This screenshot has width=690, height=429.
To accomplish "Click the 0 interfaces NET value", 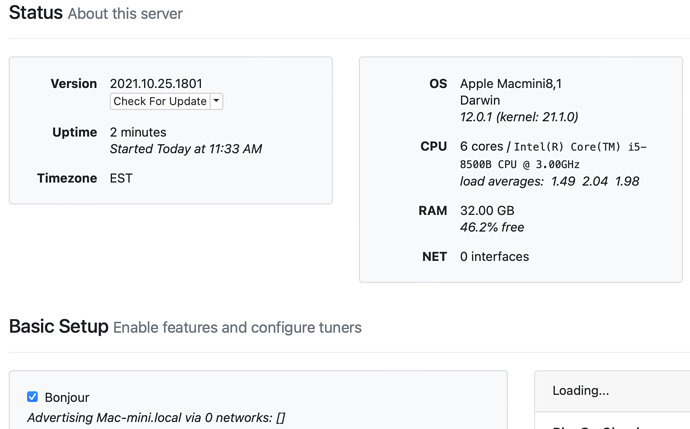I will 494,256.
